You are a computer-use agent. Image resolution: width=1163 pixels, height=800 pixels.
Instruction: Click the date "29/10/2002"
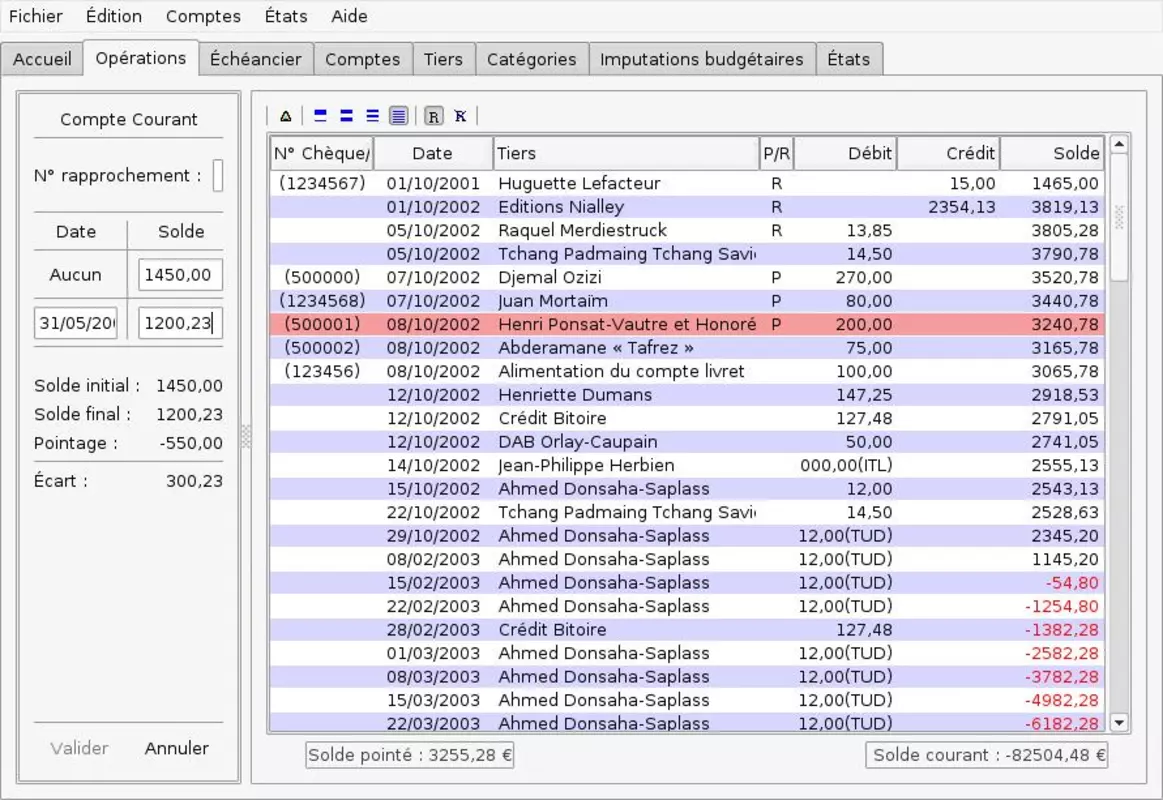point(433,536)
